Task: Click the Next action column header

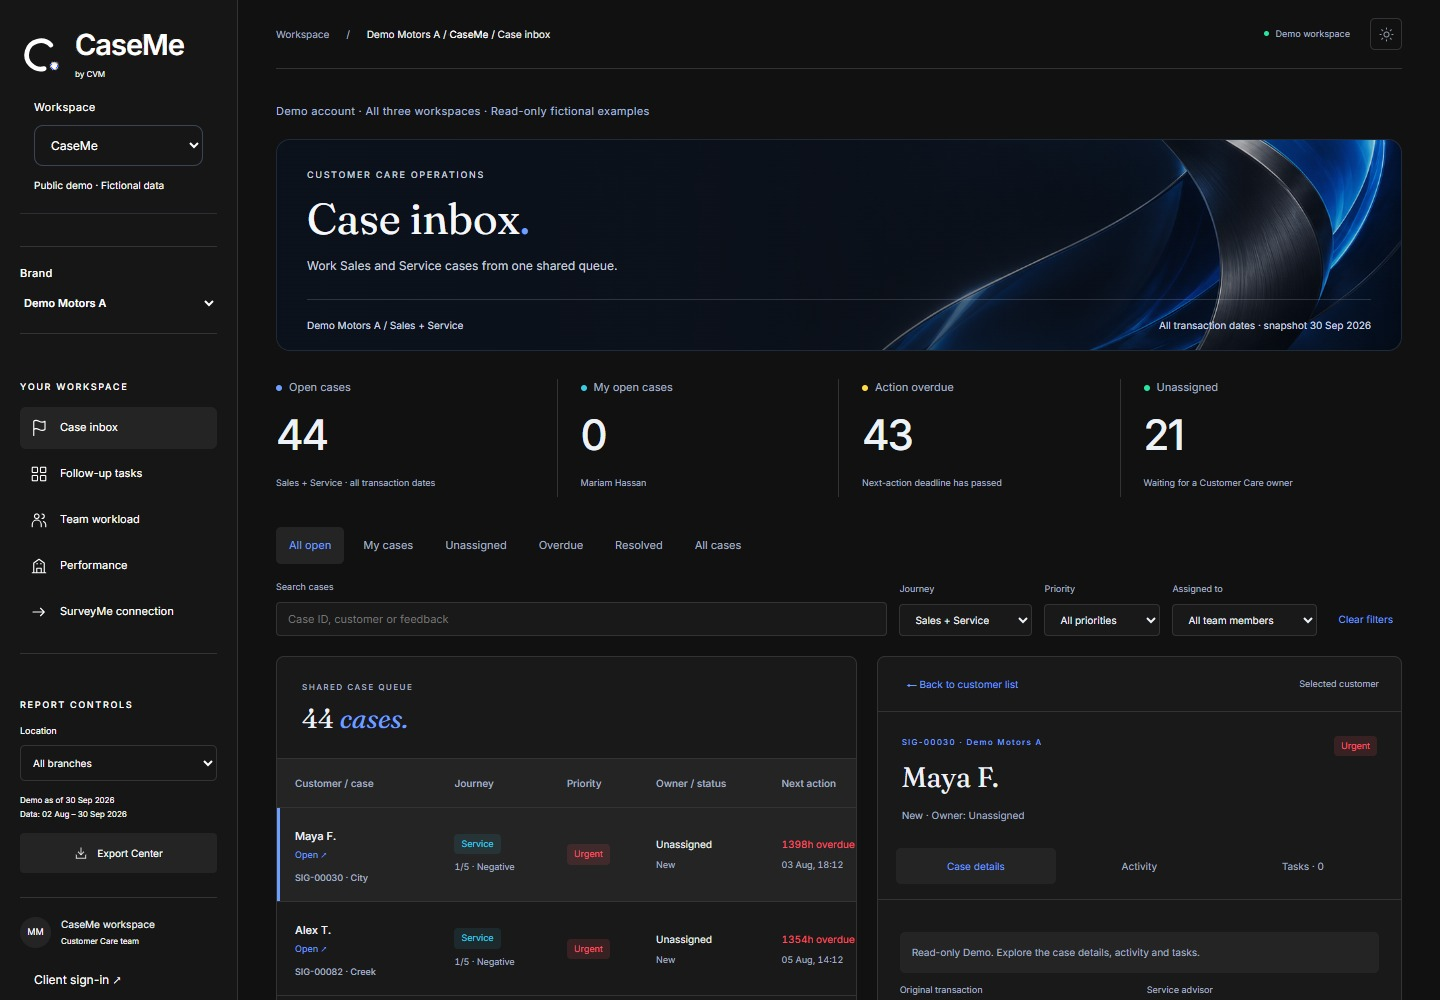Action: tap(808, 784)
